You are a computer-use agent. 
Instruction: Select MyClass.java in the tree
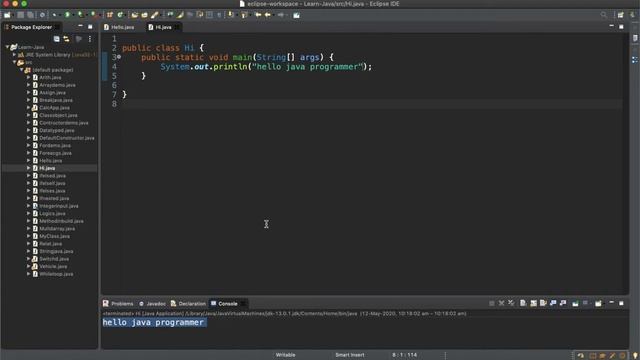coord(54,236)
